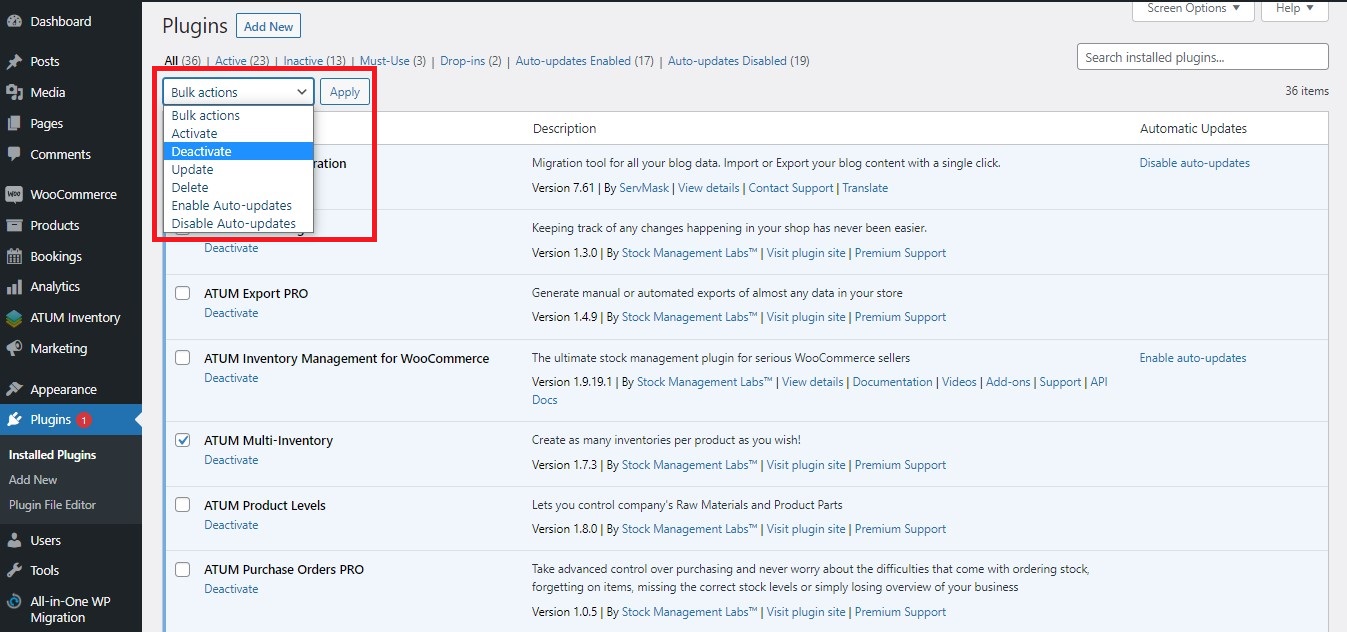Viewport: 1347px width, 632px height.
Task: Select Delete from the bulk actions list
Action: click(239, 187)
